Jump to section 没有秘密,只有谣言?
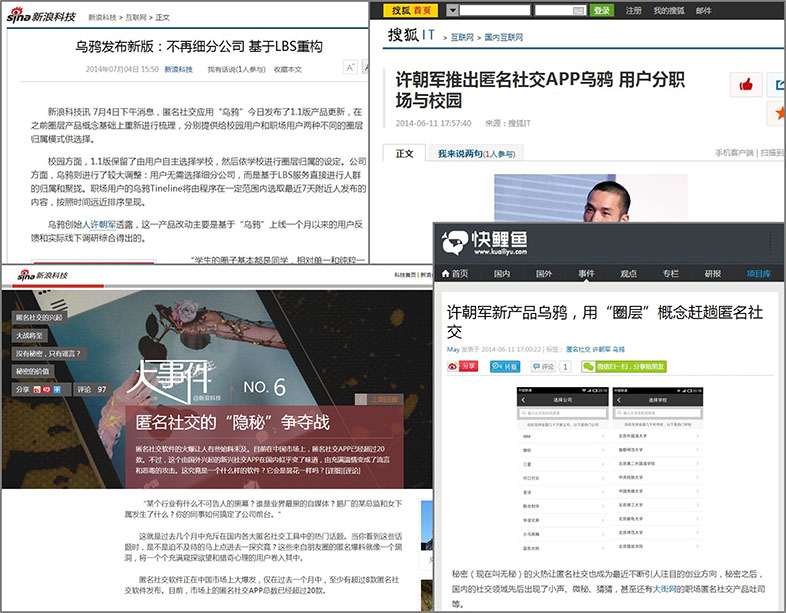Screen dimensions: 786x613 [x=48, y=353]
